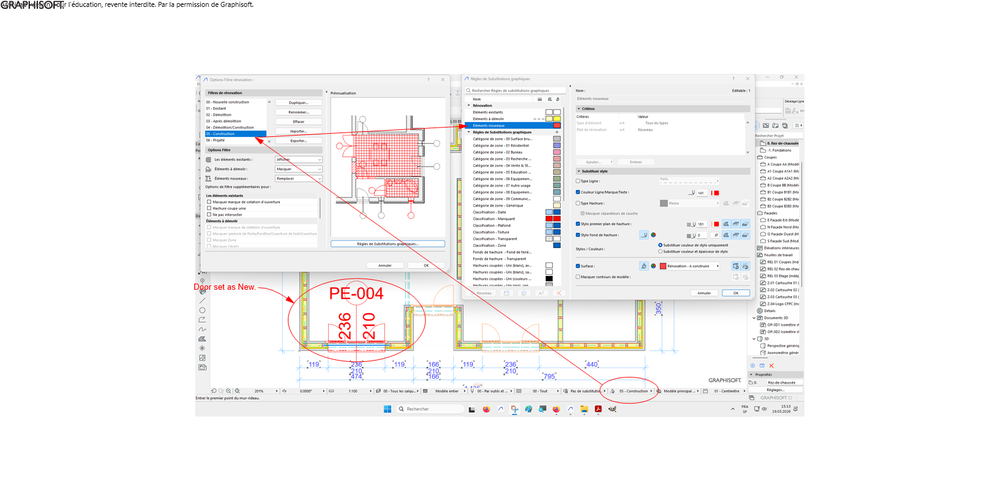
Task: Click Windows Start button on taskbar
Action: coord(387,408)
